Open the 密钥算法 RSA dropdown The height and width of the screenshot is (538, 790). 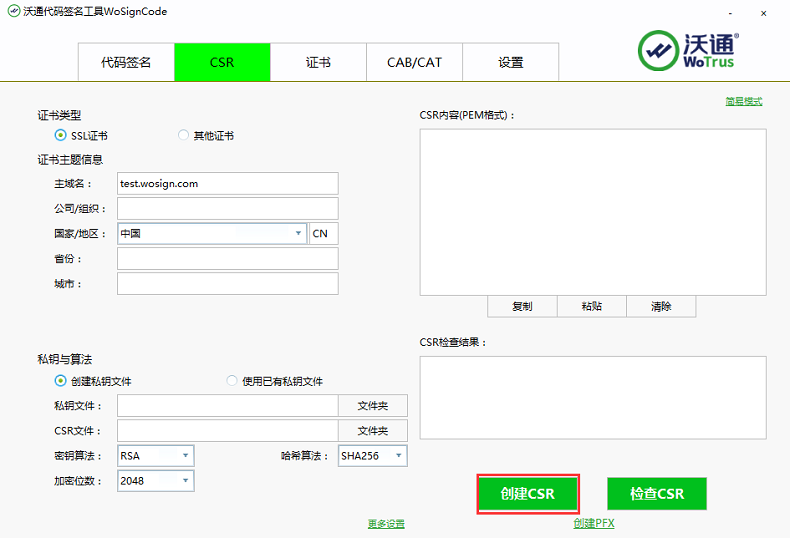[x=185, y=456]
